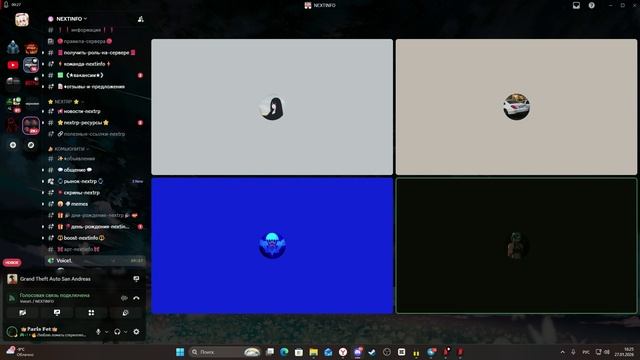Toggle noise suppression icon in voice panel
Viewport: 640px width, 360px height.
coord(124,298)
